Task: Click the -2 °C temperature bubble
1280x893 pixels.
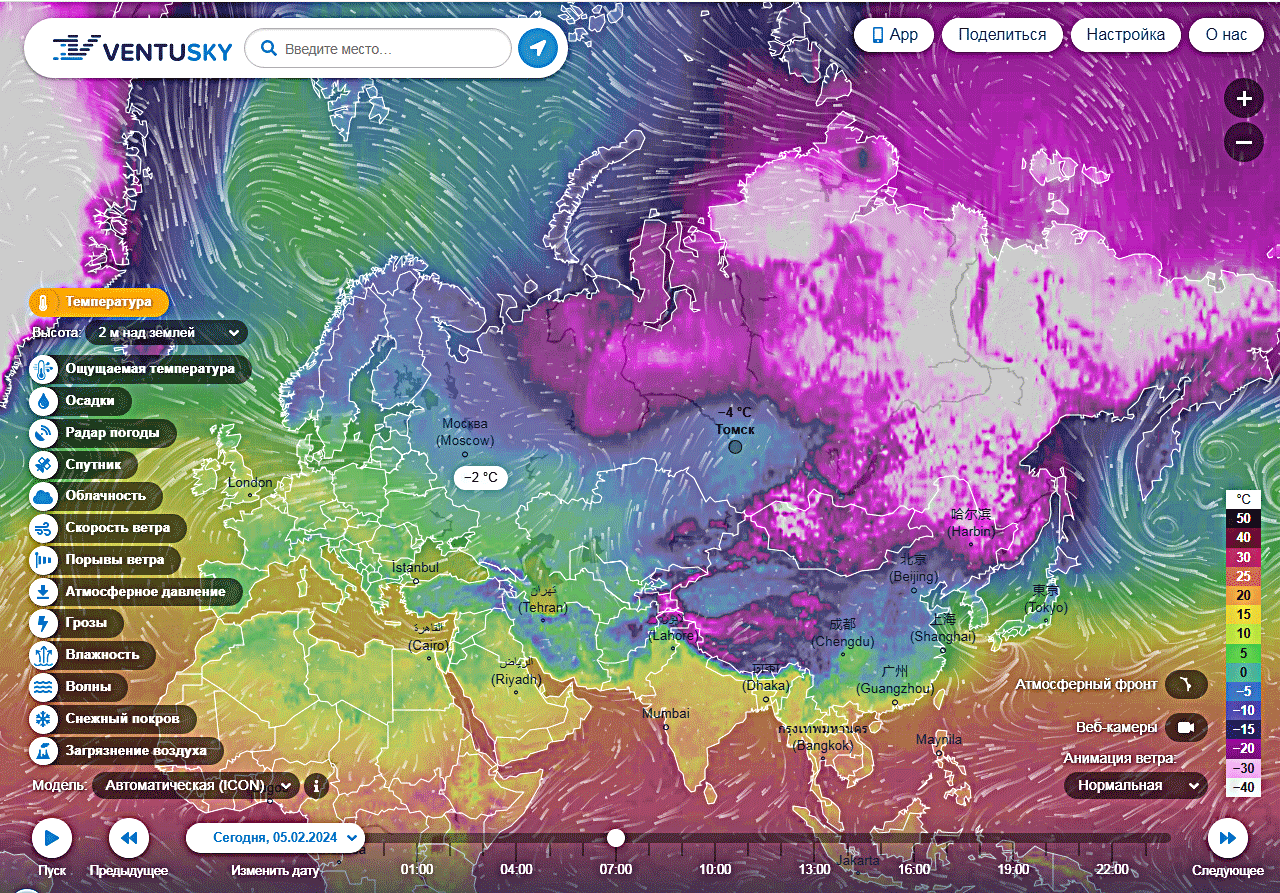Action: 481,478
